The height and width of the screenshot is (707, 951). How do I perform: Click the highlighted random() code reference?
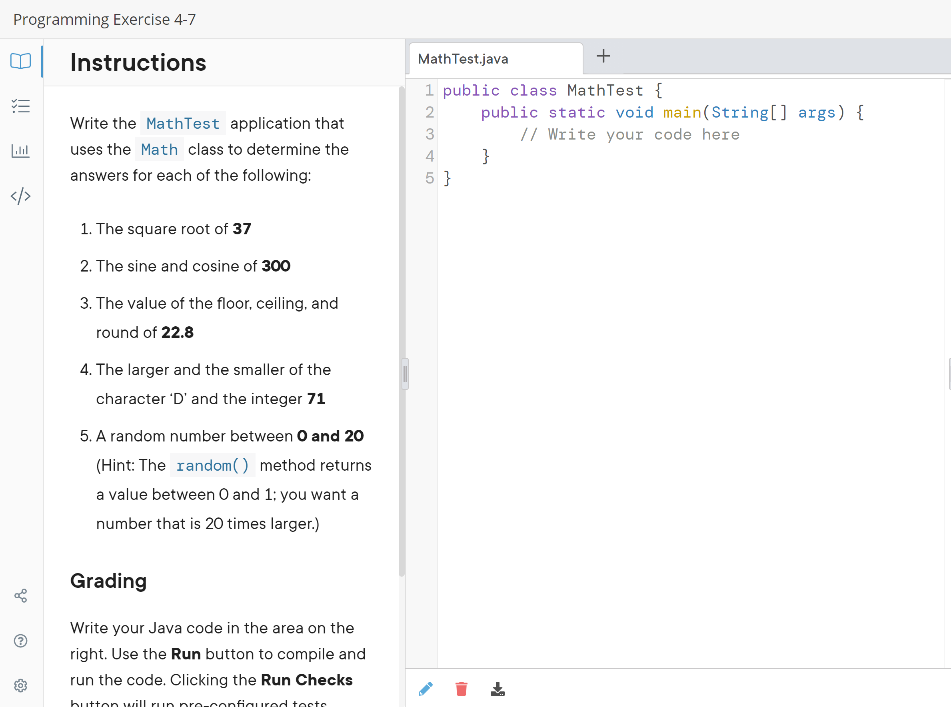[212, 465]
